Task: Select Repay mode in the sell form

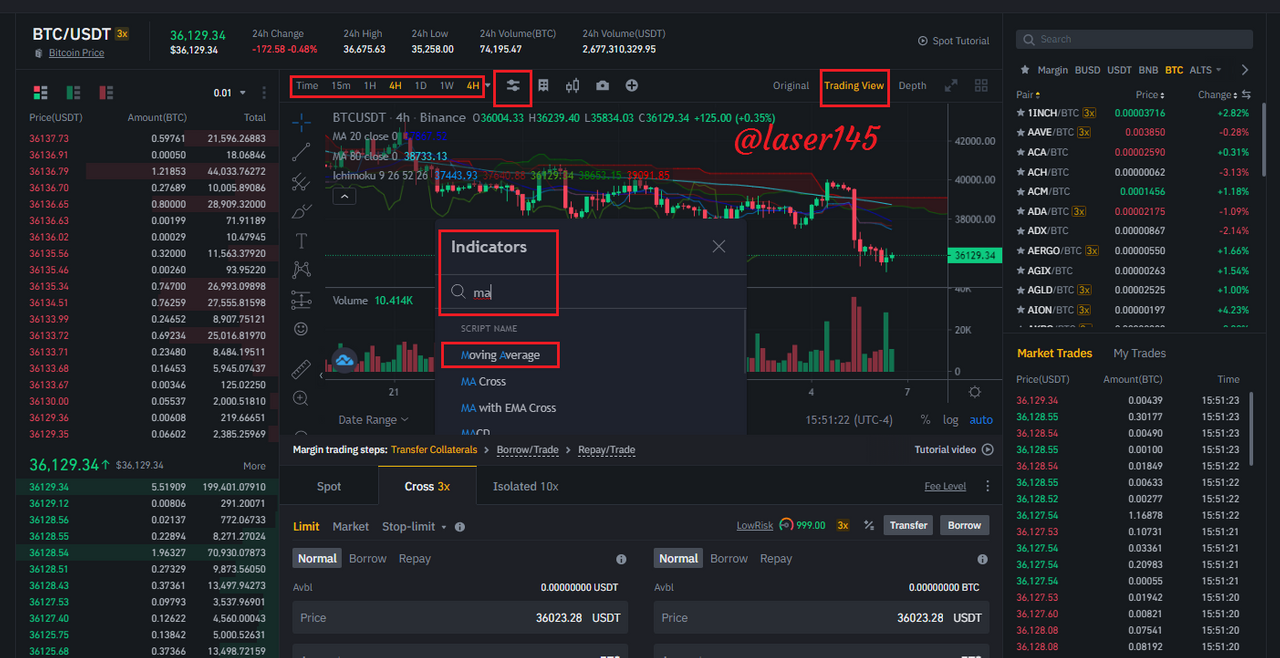Action: [x=776, y=559]
